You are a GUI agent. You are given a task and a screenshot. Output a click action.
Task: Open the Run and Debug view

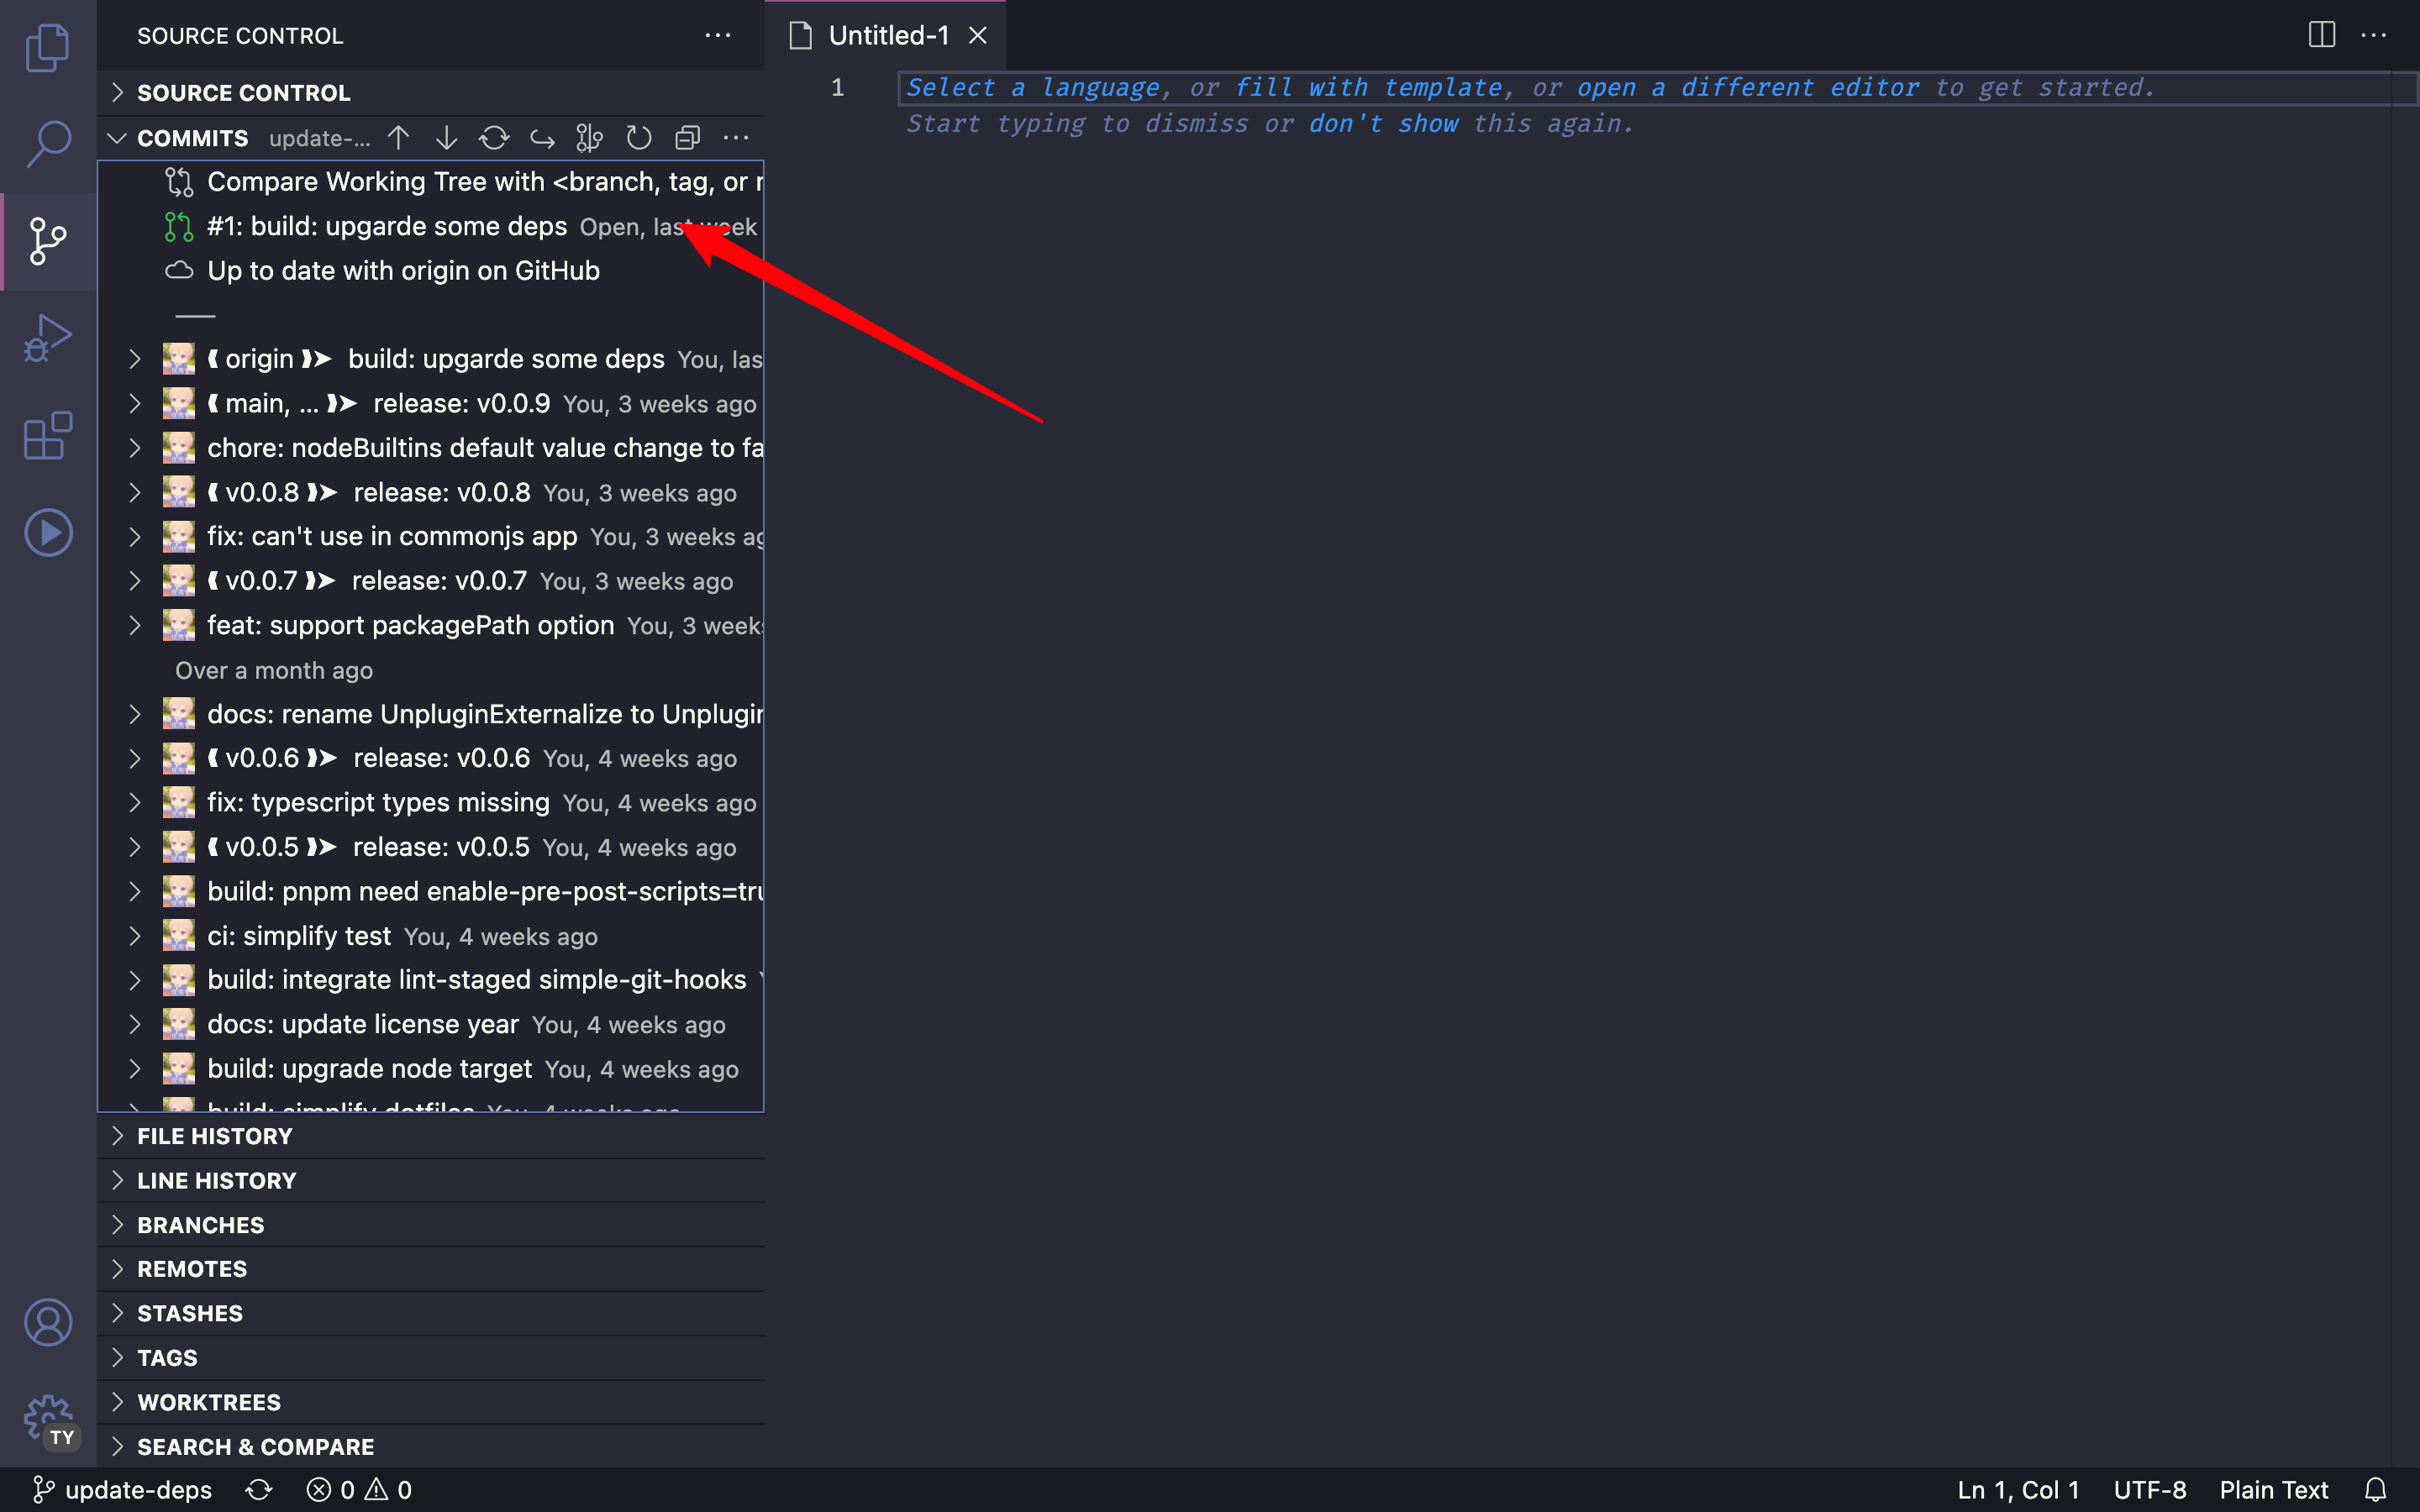pos(47,337)
